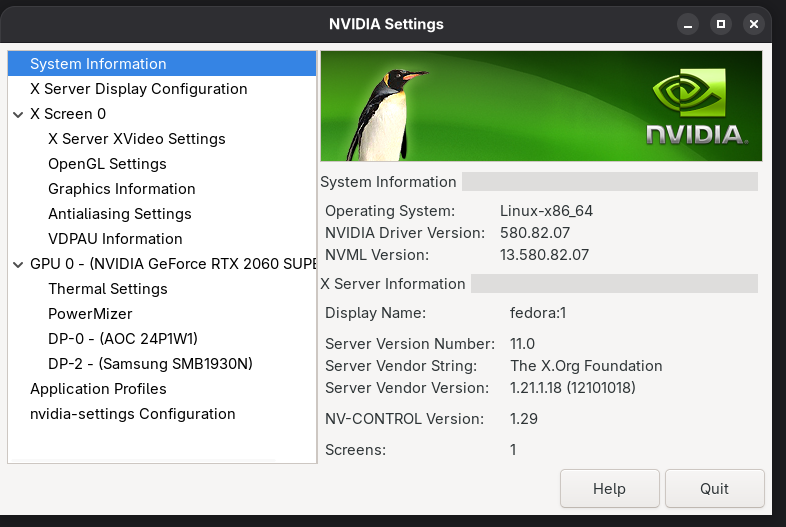Select GPU 0 GeForce RTX 2060 entry

162,264
